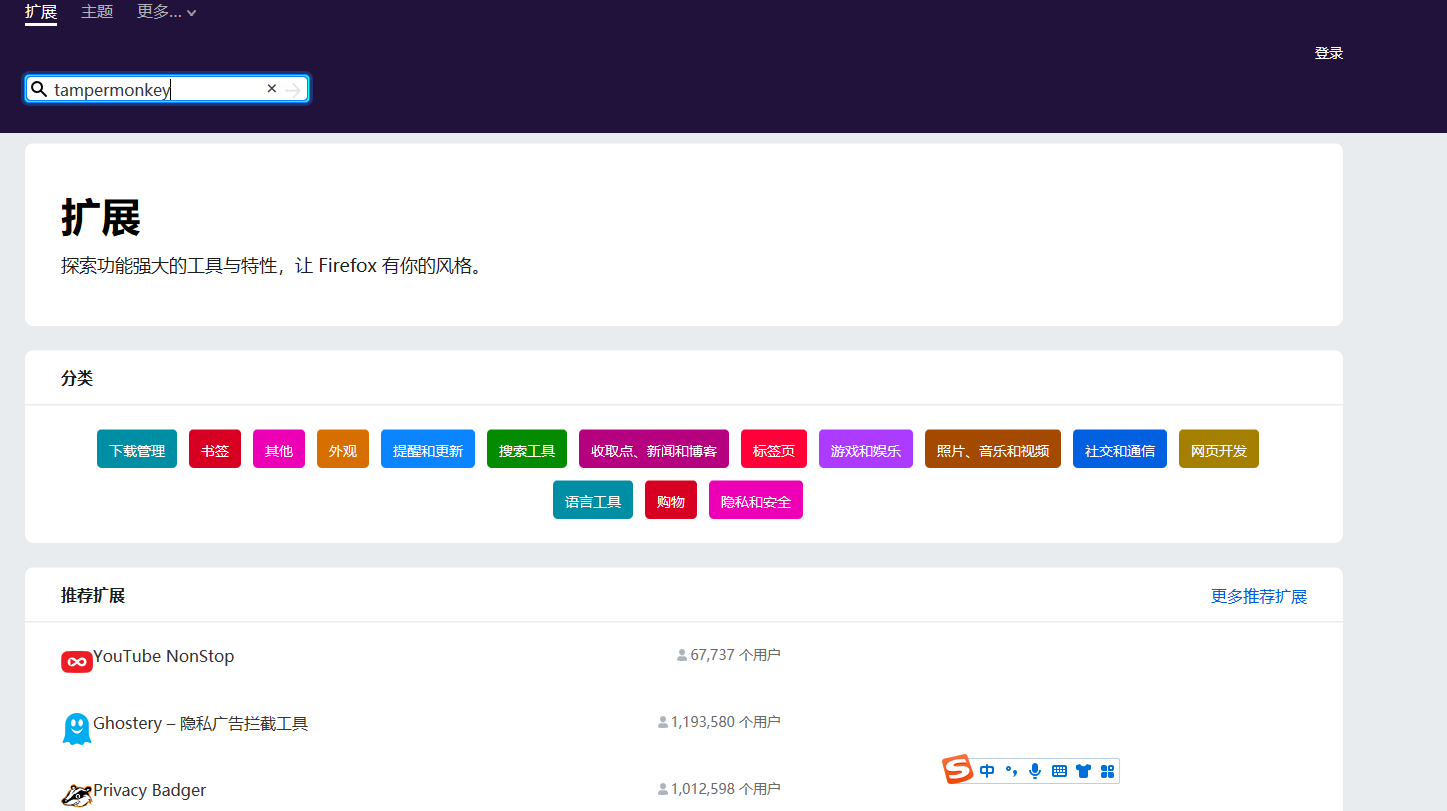
Task: Open the 外观 category
Action: [x=343, y=449]
